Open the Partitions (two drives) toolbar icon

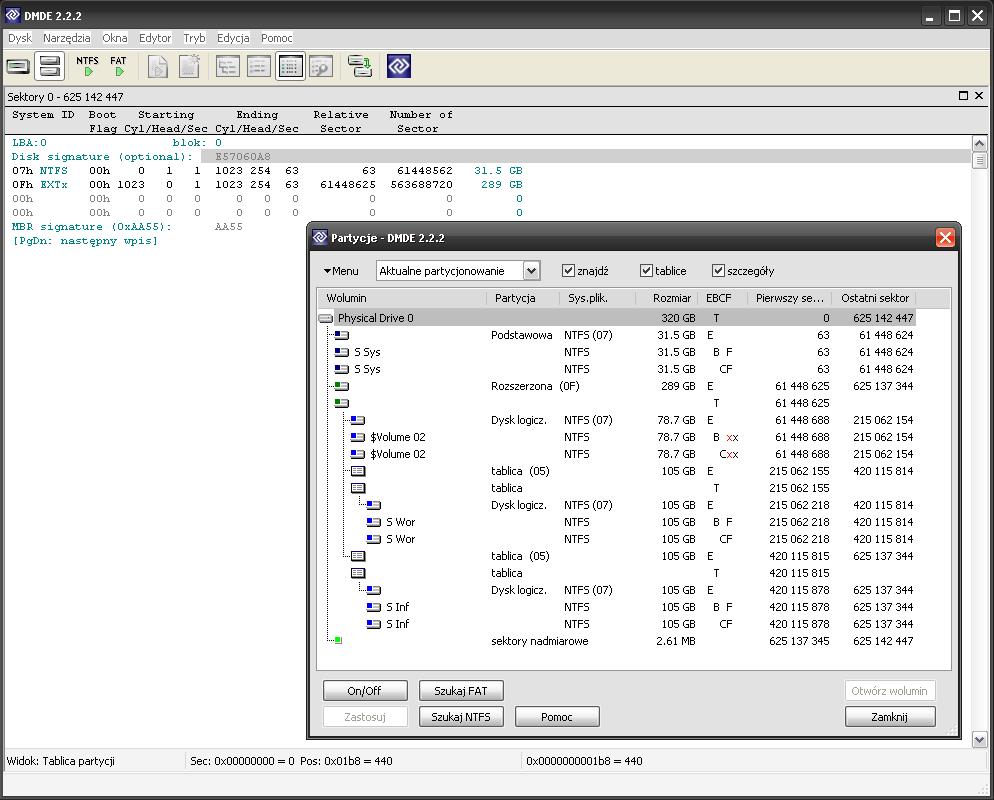coord(49,66)
